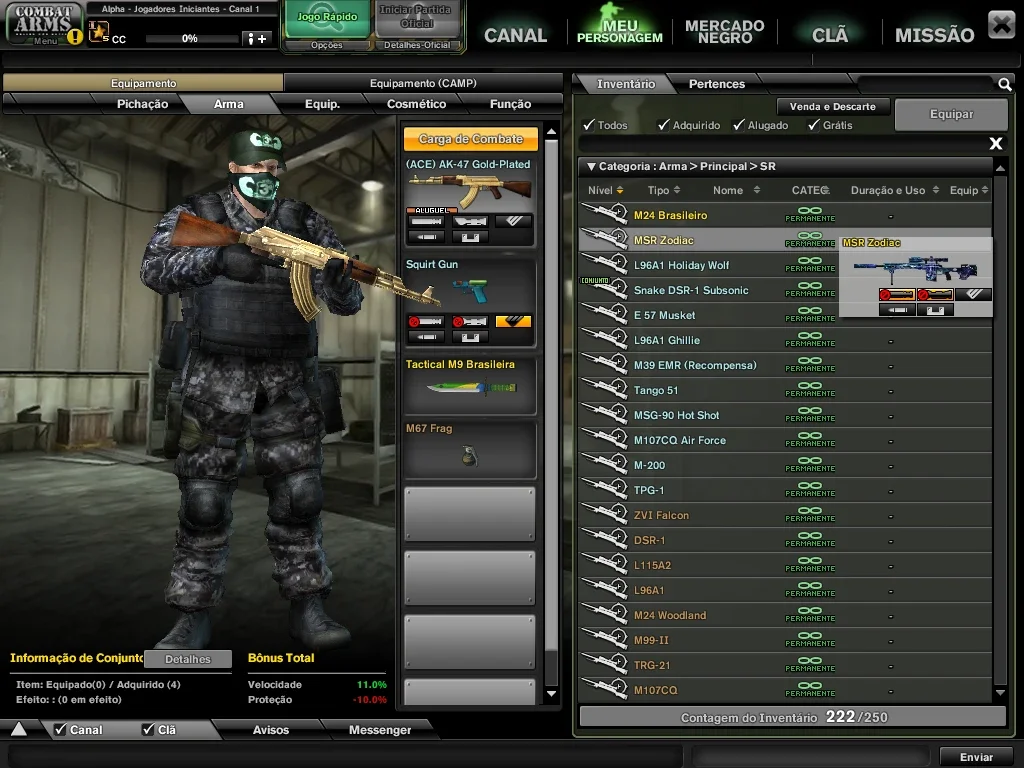Switch to the Função tab
This screenshot has height=768, width=1024.
pyautogui.click(x=510, y=104)
